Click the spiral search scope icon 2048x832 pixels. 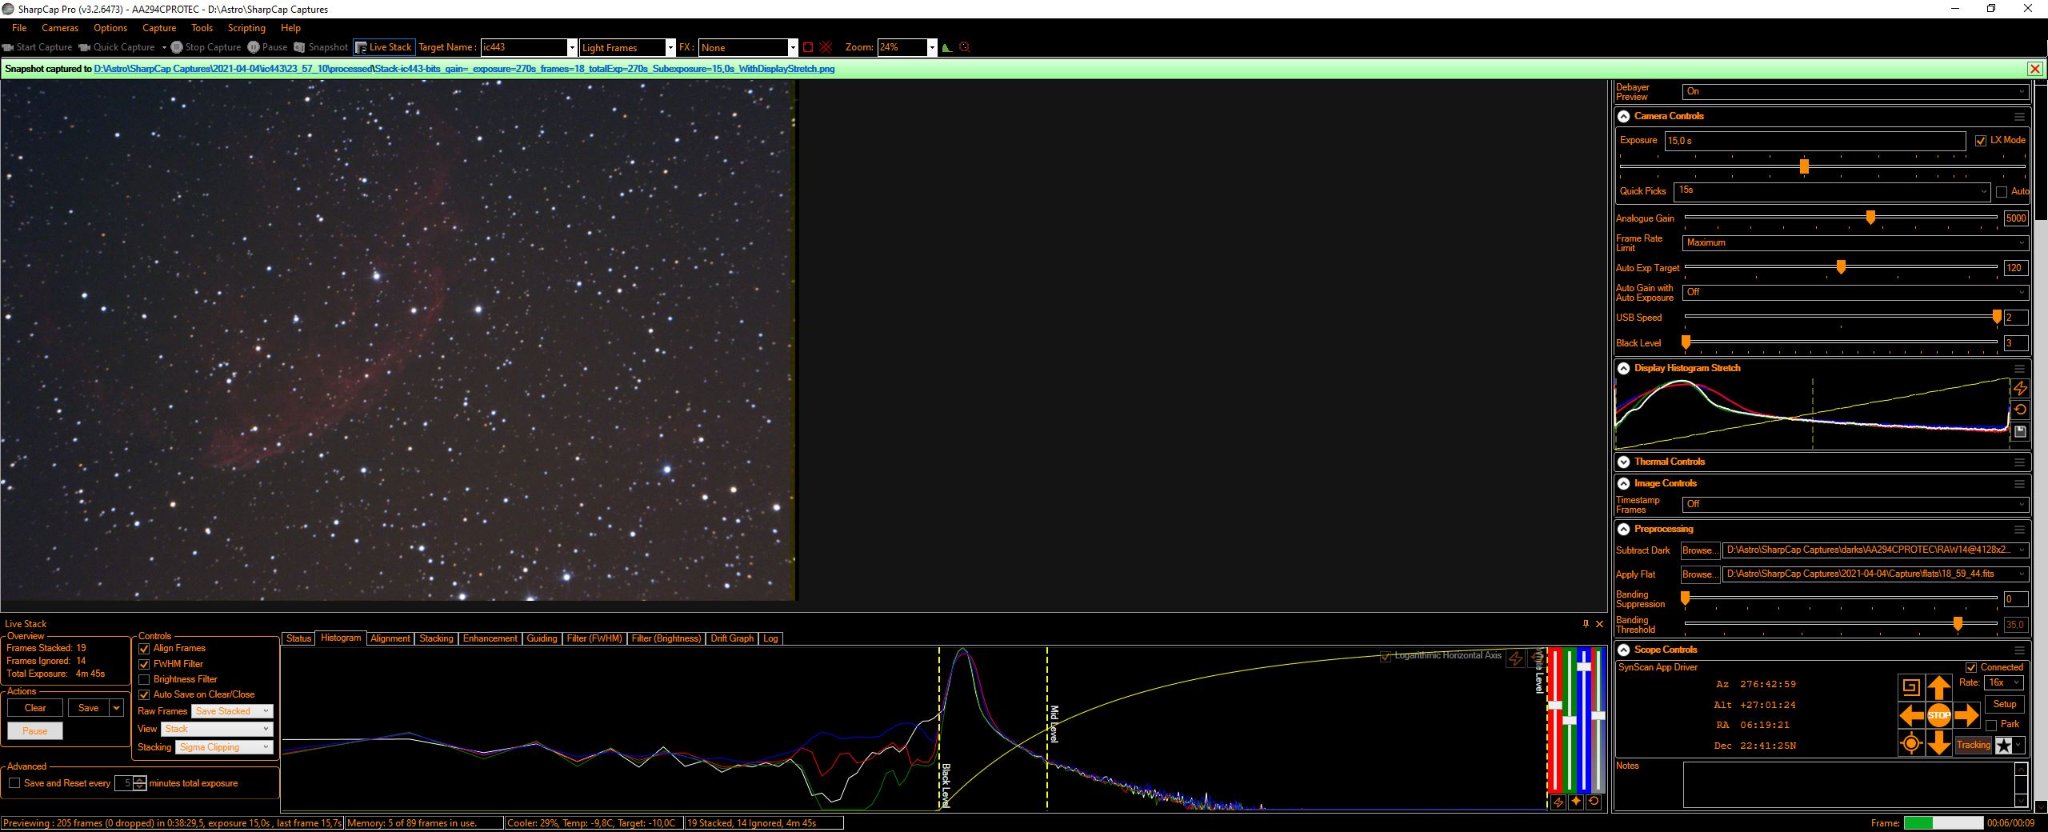tap(1911, 687)
